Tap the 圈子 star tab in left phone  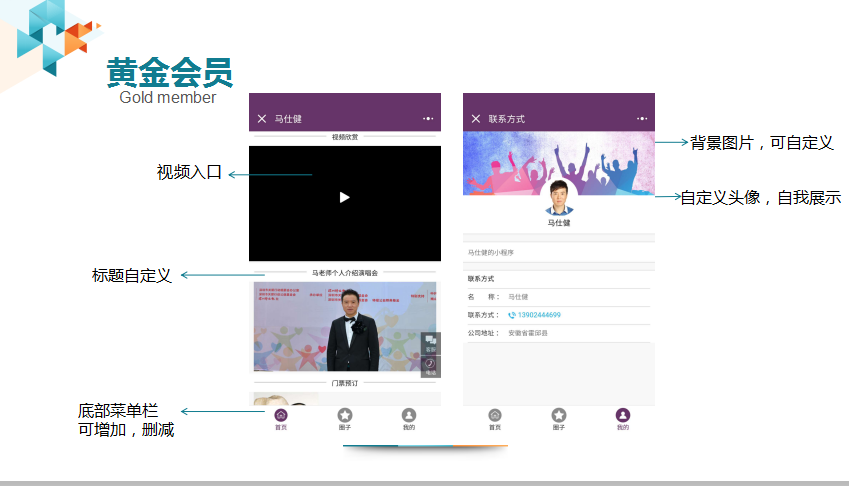point(345,417)
